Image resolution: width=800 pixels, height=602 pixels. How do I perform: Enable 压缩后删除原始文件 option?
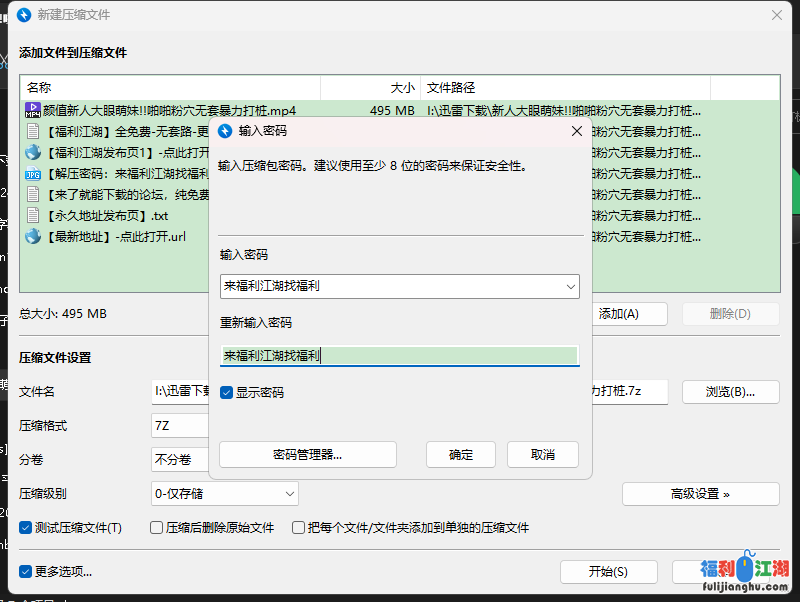pyautogui.click(x=156, y=528)
